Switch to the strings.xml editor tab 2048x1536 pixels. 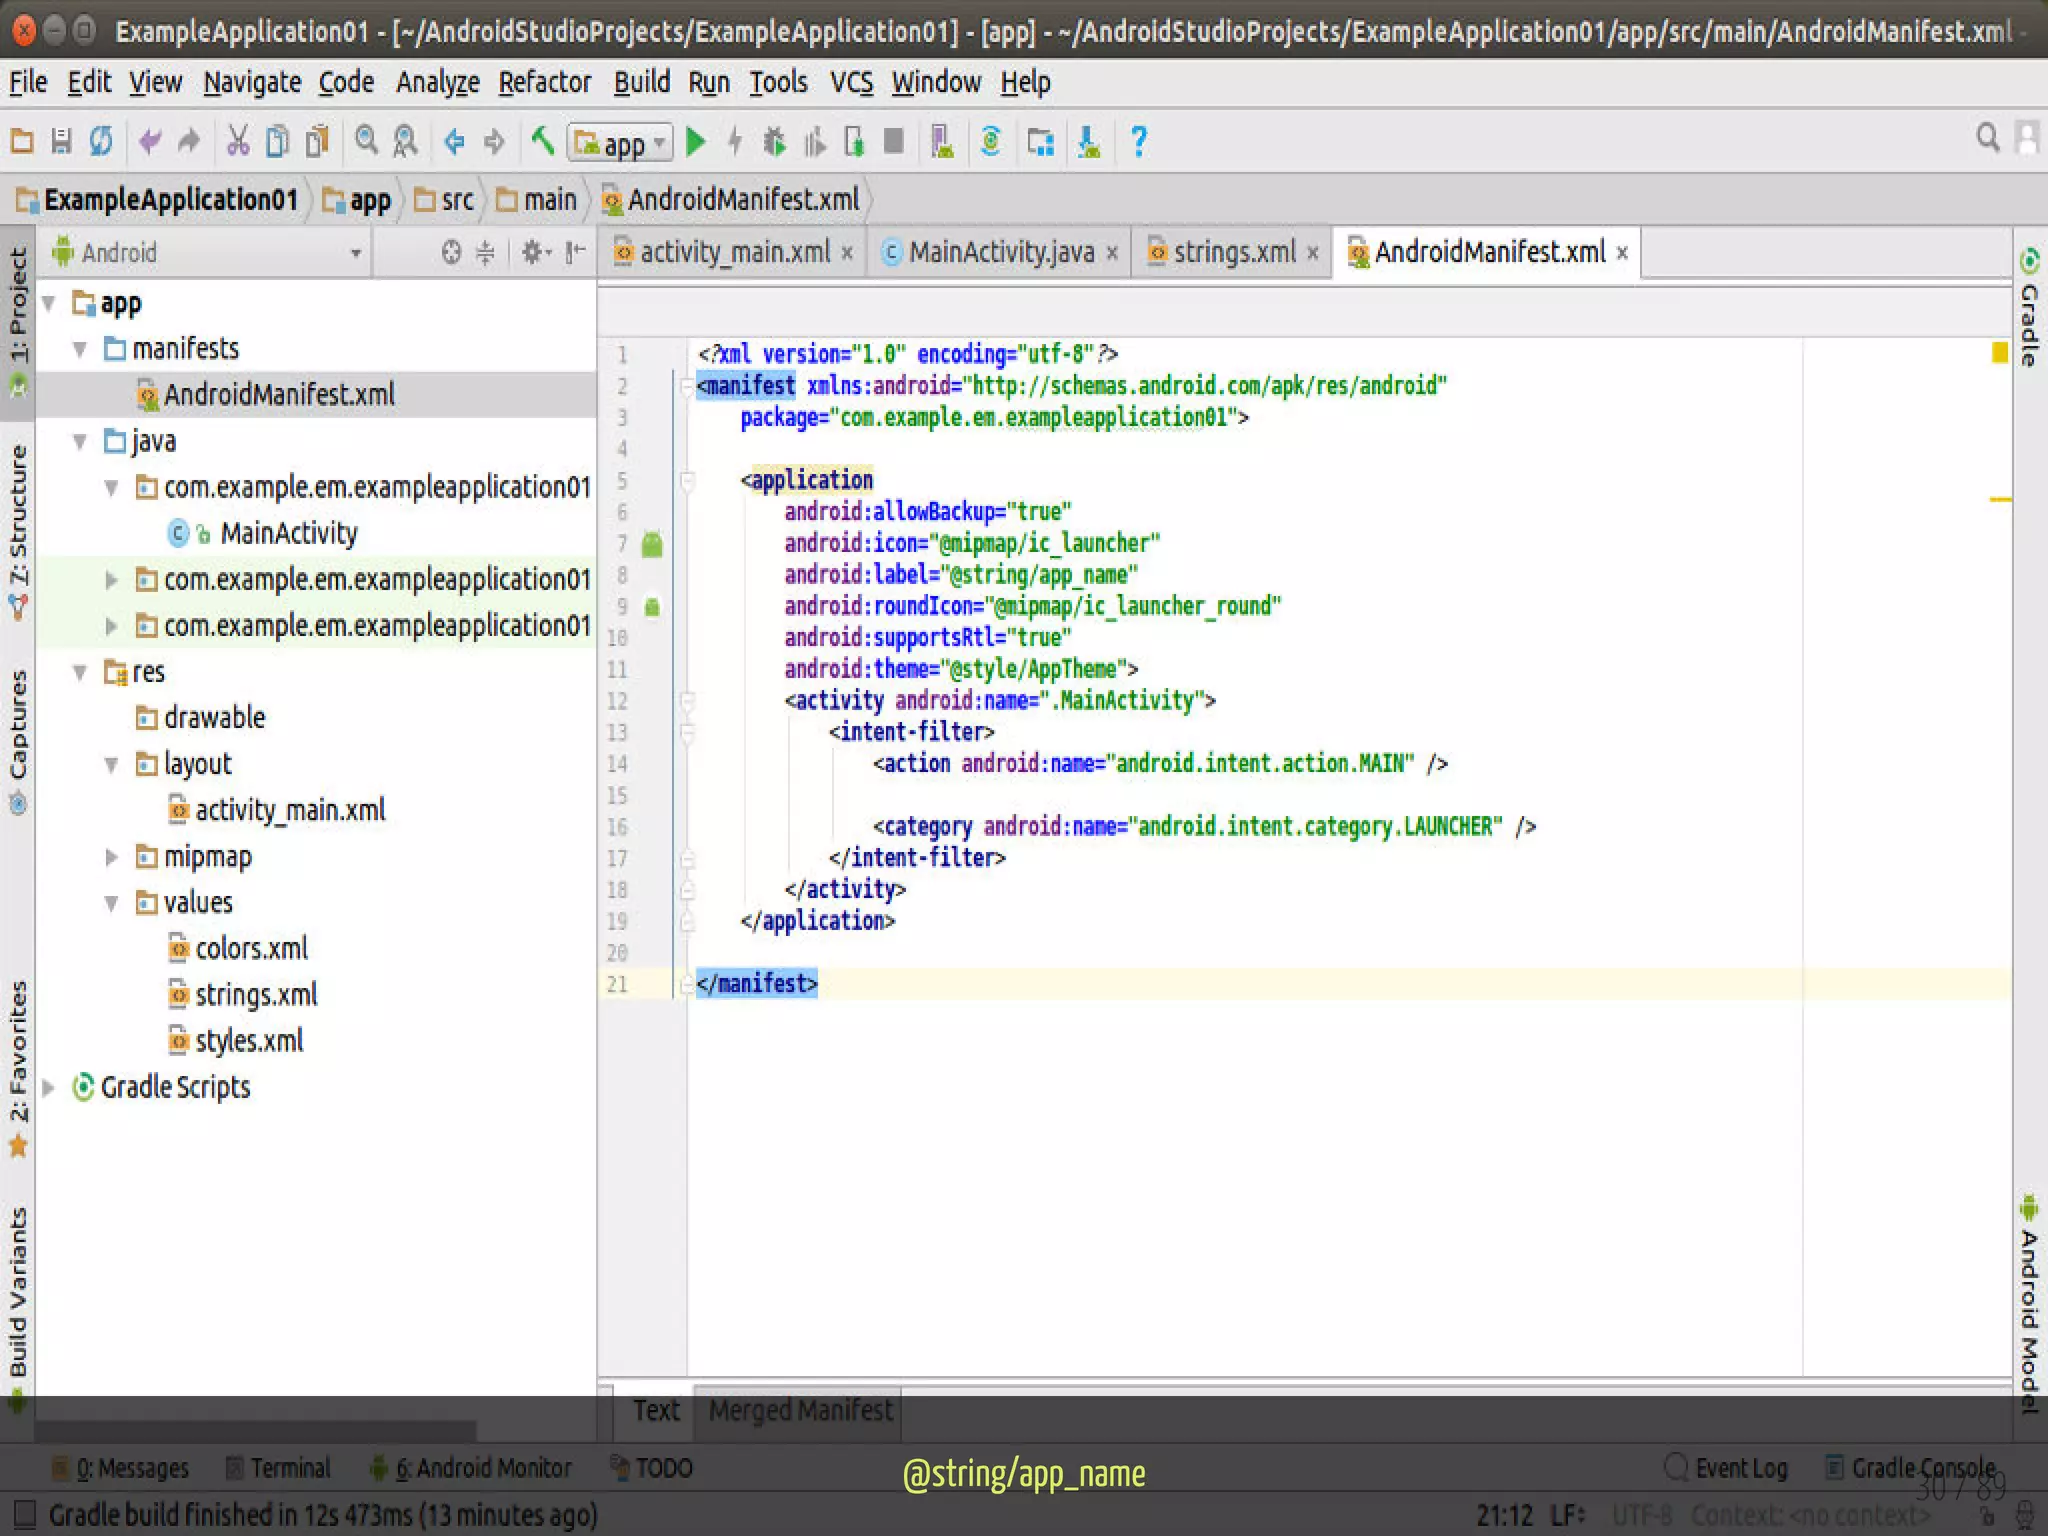[1233, 252]
